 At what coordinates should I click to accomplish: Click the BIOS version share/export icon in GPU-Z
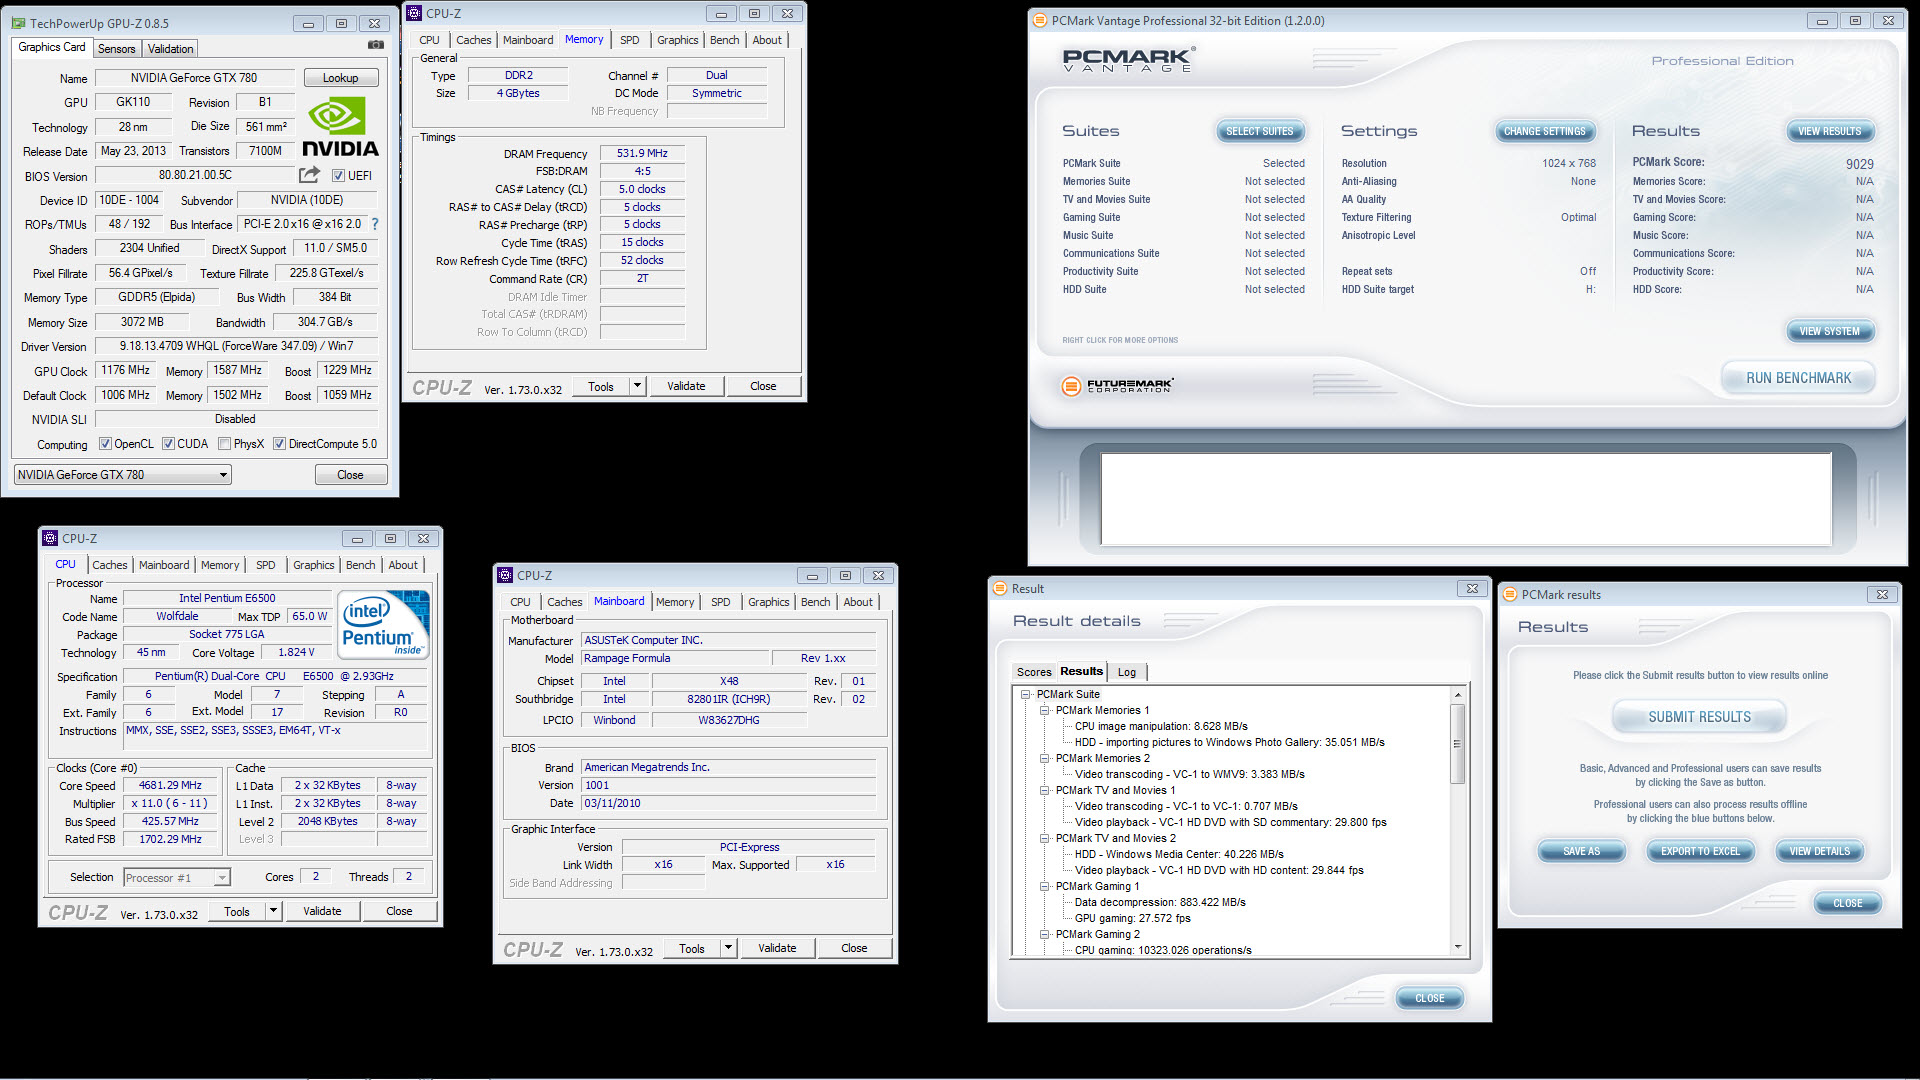pyautogui.click(x=310, y=175)
